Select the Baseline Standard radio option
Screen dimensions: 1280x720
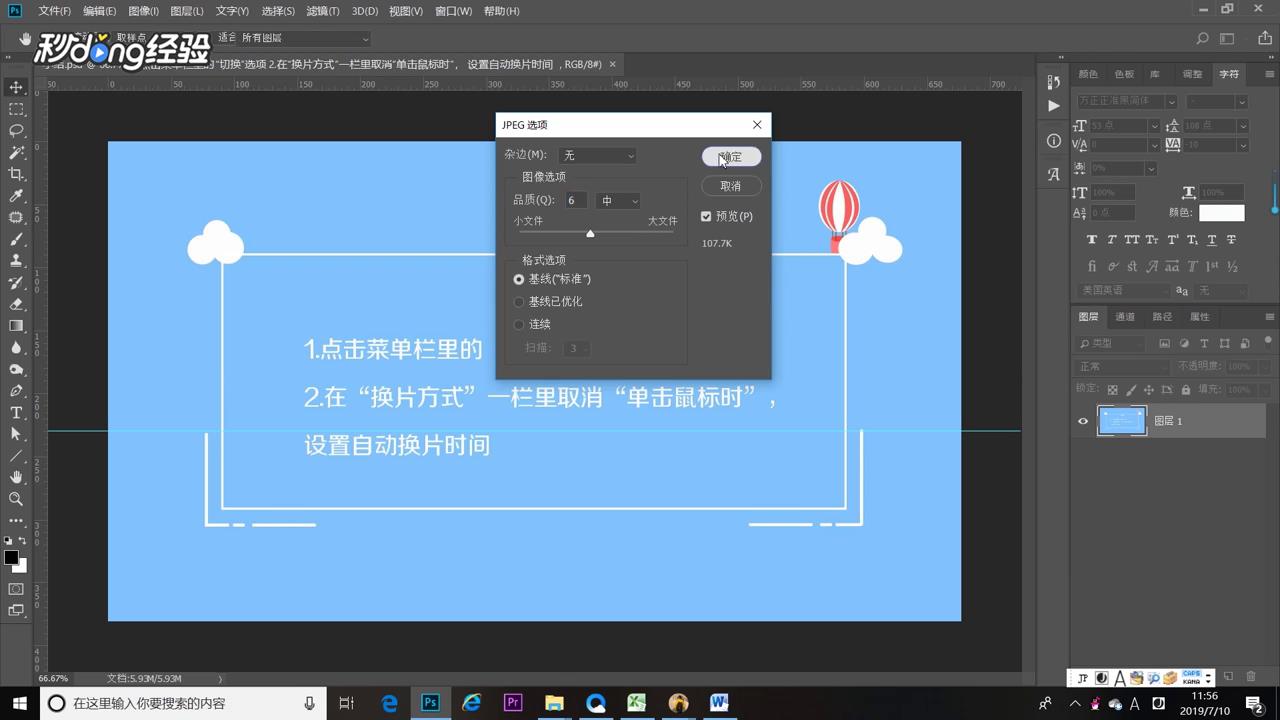coord(519,279)
